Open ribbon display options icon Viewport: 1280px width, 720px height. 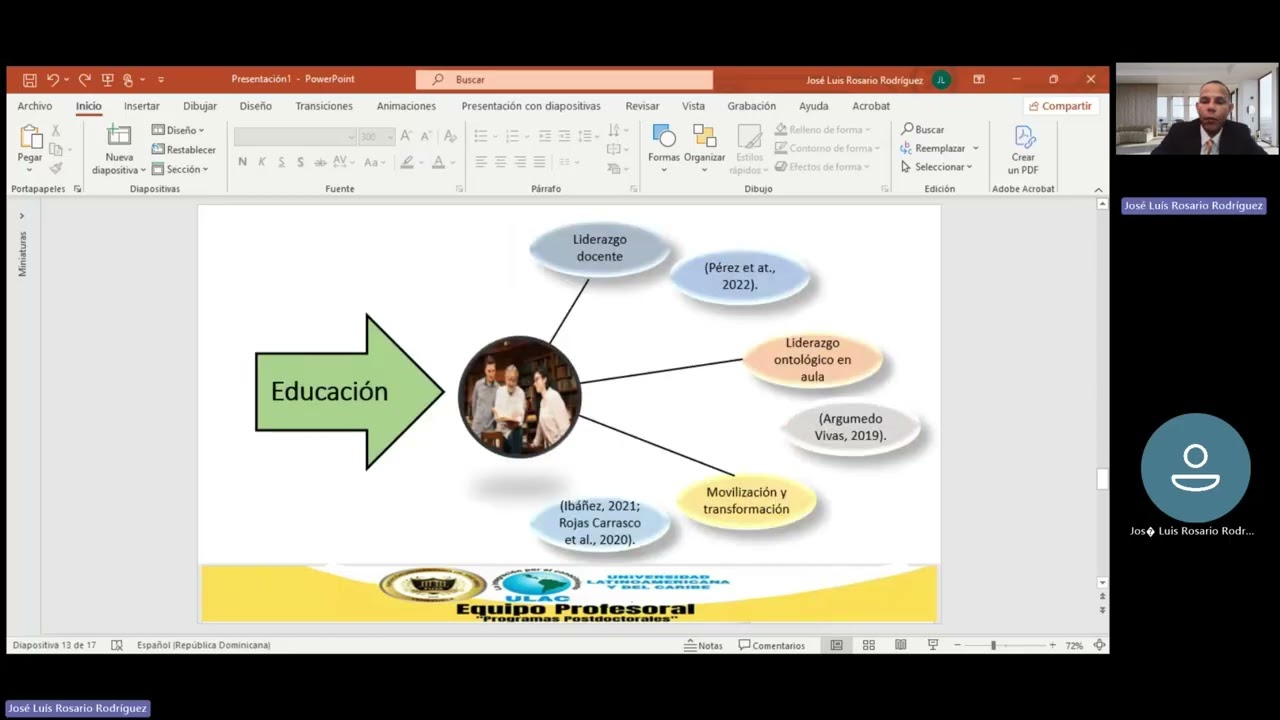979,80
